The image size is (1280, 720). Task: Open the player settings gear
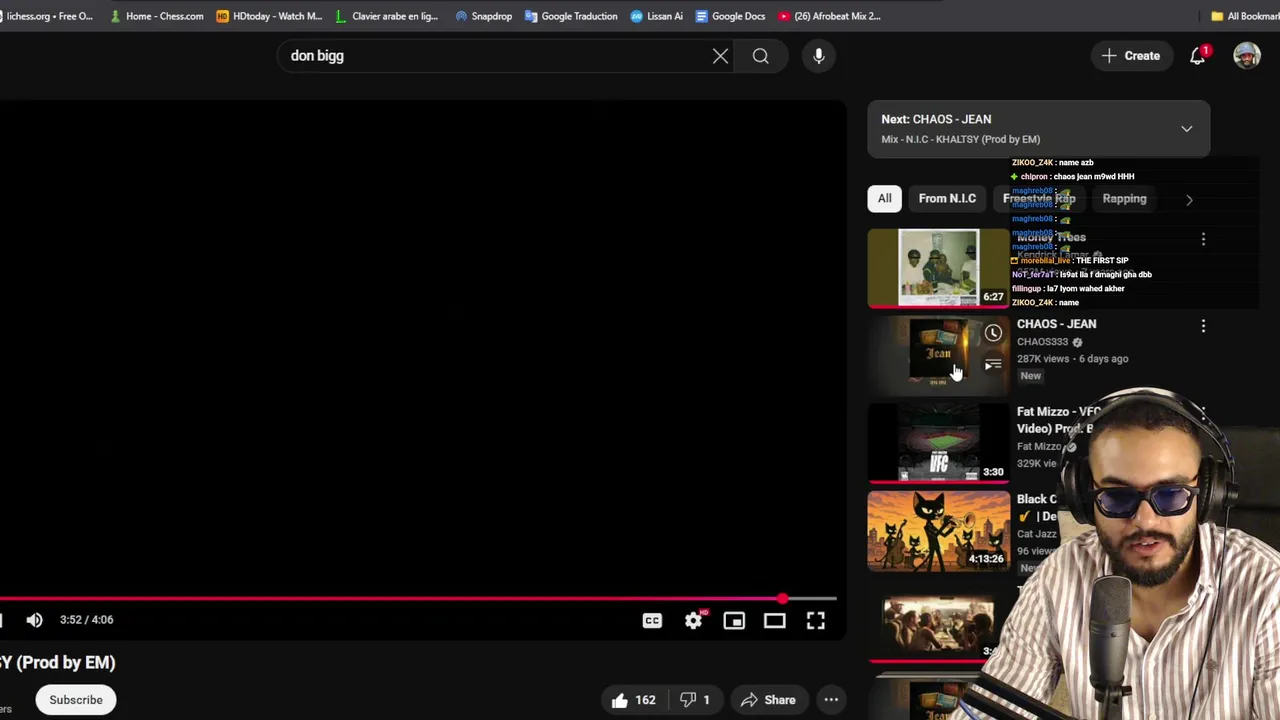(693, 621)
